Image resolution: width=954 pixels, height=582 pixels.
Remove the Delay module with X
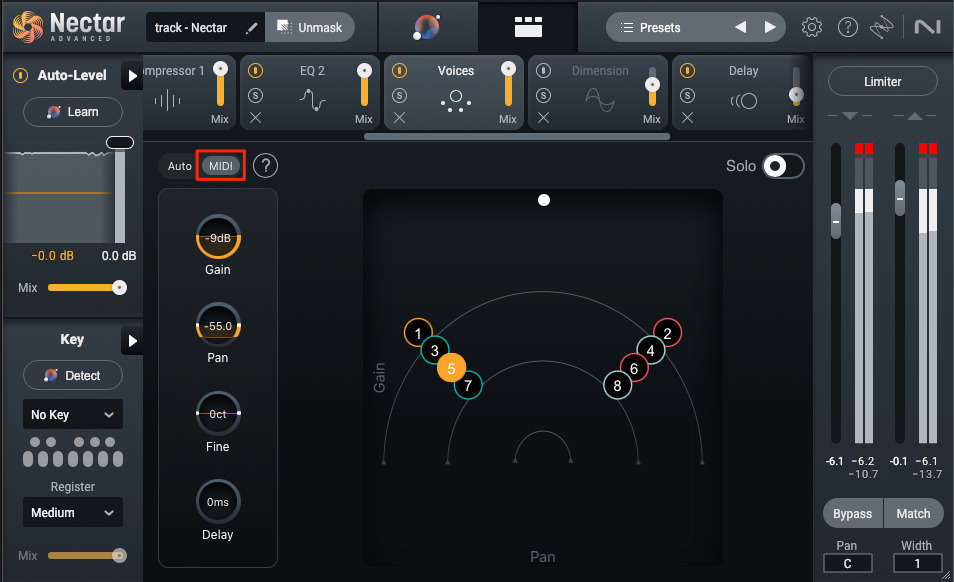click(x=688, y=118)
